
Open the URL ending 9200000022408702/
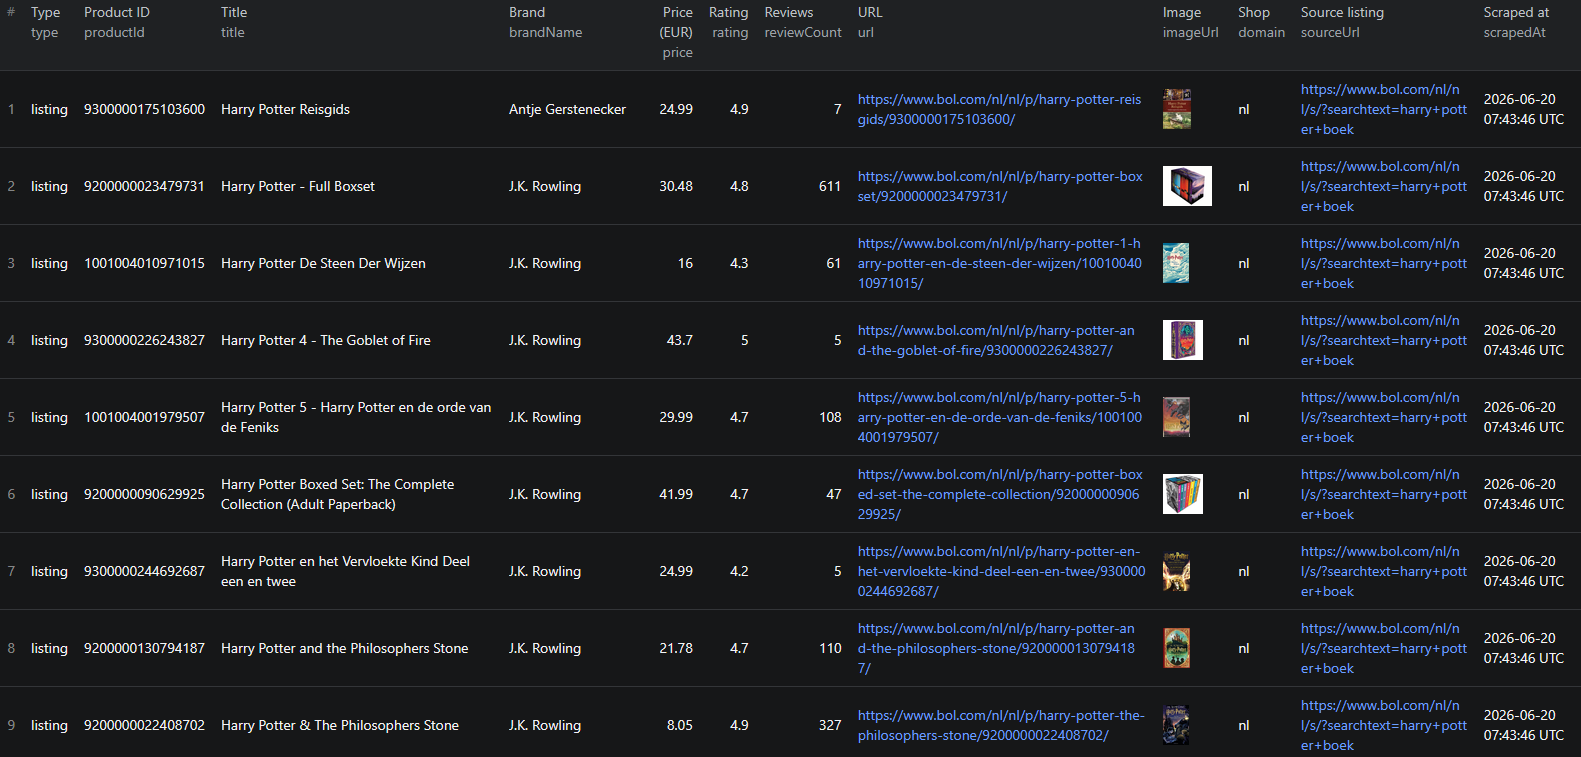pos(1001,725)
